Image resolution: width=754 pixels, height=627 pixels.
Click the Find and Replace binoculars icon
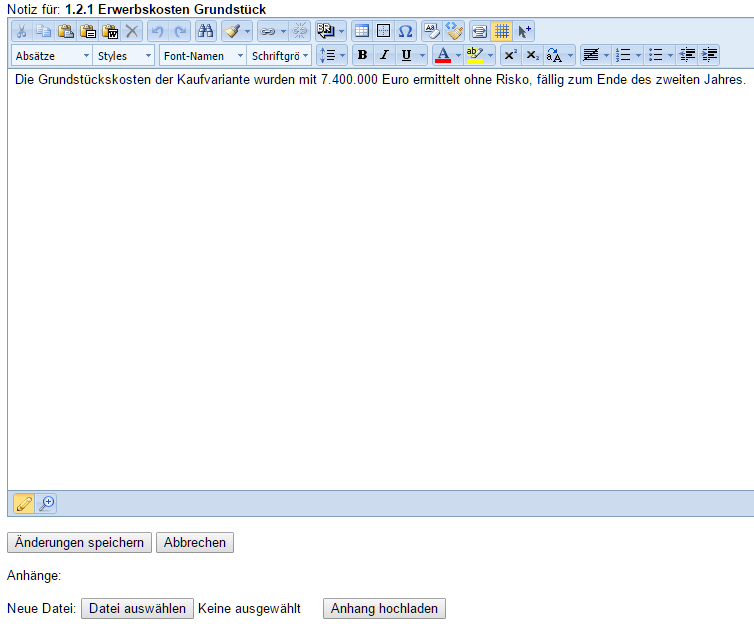(205, 31)
